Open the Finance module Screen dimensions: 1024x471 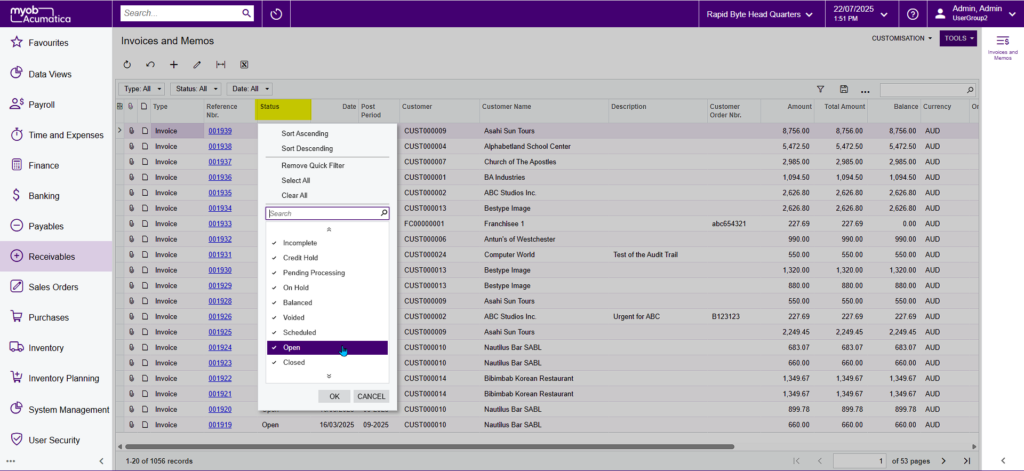(43, 165)
